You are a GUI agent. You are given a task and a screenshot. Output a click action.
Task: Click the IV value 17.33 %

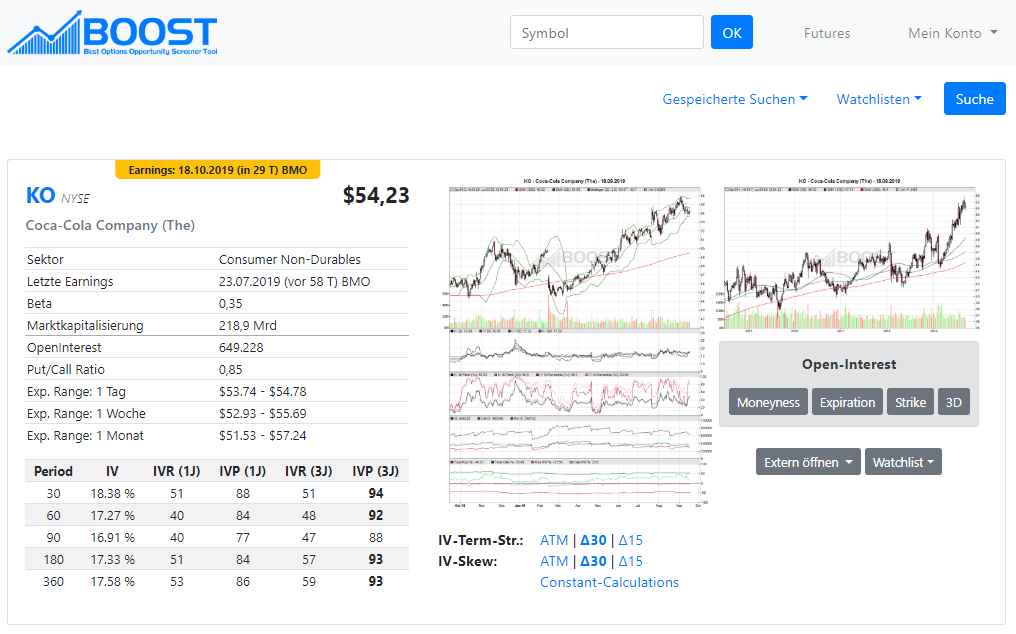tap(112, 559)
